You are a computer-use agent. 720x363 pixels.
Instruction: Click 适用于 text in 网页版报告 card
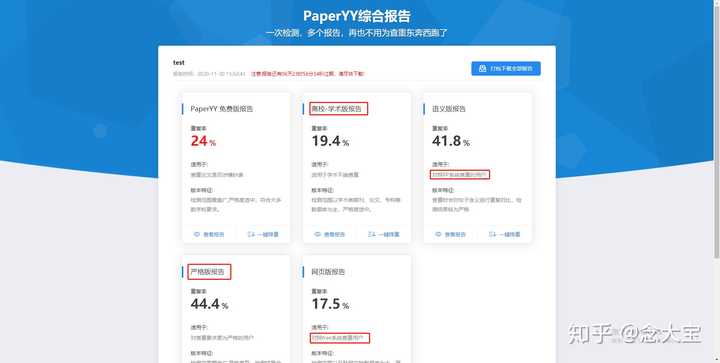tap(339, 338)
